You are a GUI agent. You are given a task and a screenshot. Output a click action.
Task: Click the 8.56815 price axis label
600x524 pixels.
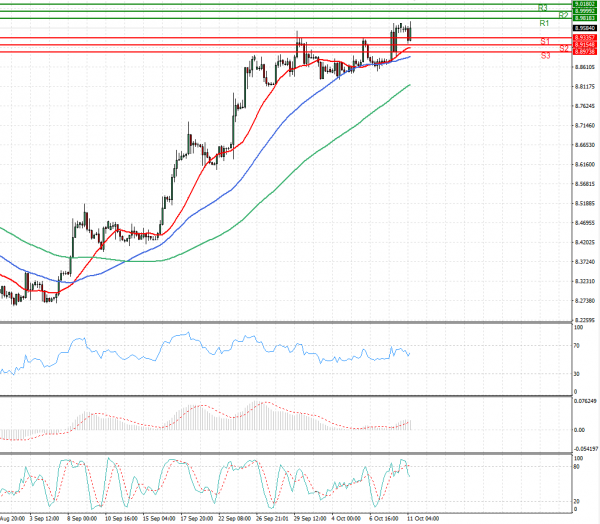point(585,184)
